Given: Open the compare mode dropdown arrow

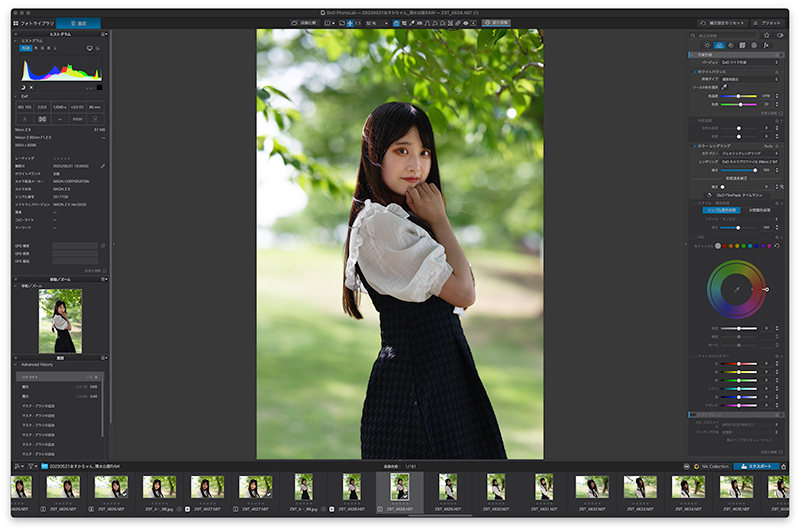Looking at the screenshot, I should [333, 23].
